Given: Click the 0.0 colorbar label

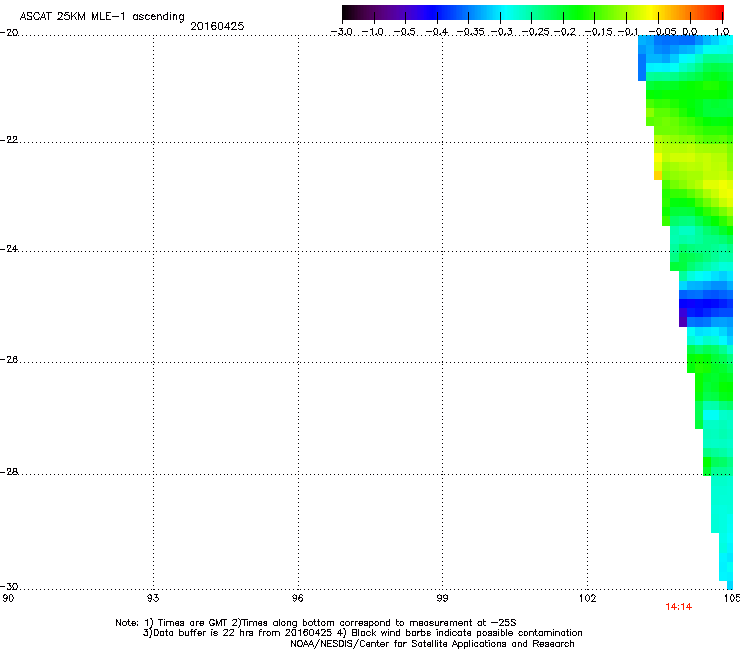Looking at the screenshot, I should (x=690, y=32).
